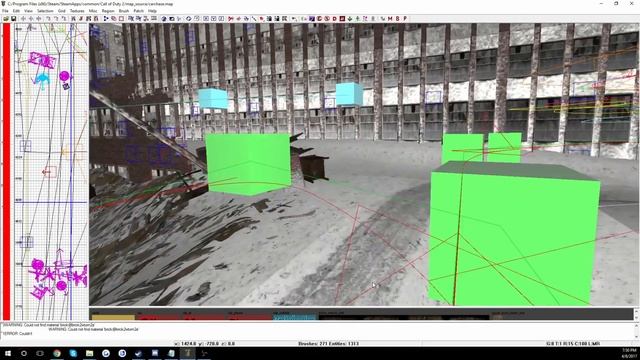
Task: Click console scrollbar down arrow
Action: (x=636, y=337)
